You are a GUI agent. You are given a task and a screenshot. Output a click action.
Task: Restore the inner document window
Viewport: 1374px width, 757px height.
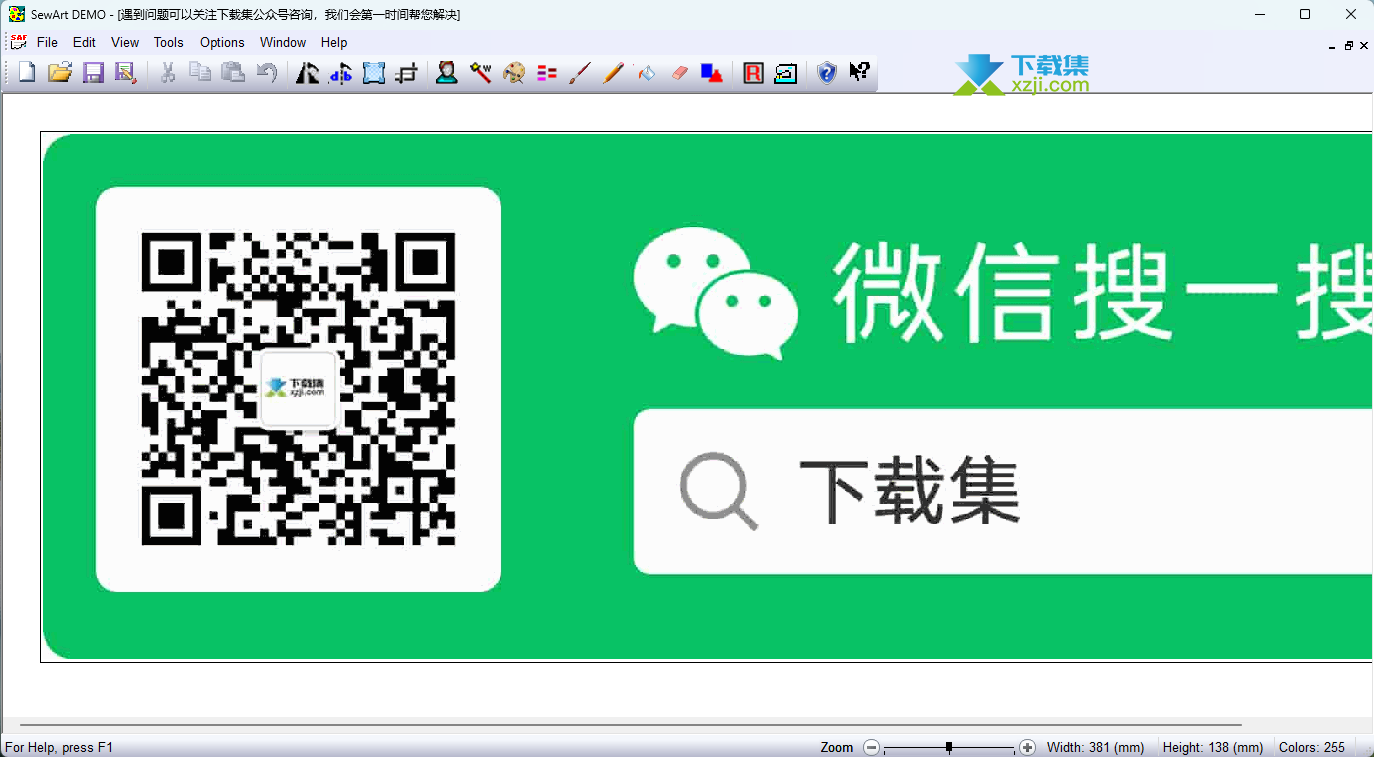[x=1348, y=46]
